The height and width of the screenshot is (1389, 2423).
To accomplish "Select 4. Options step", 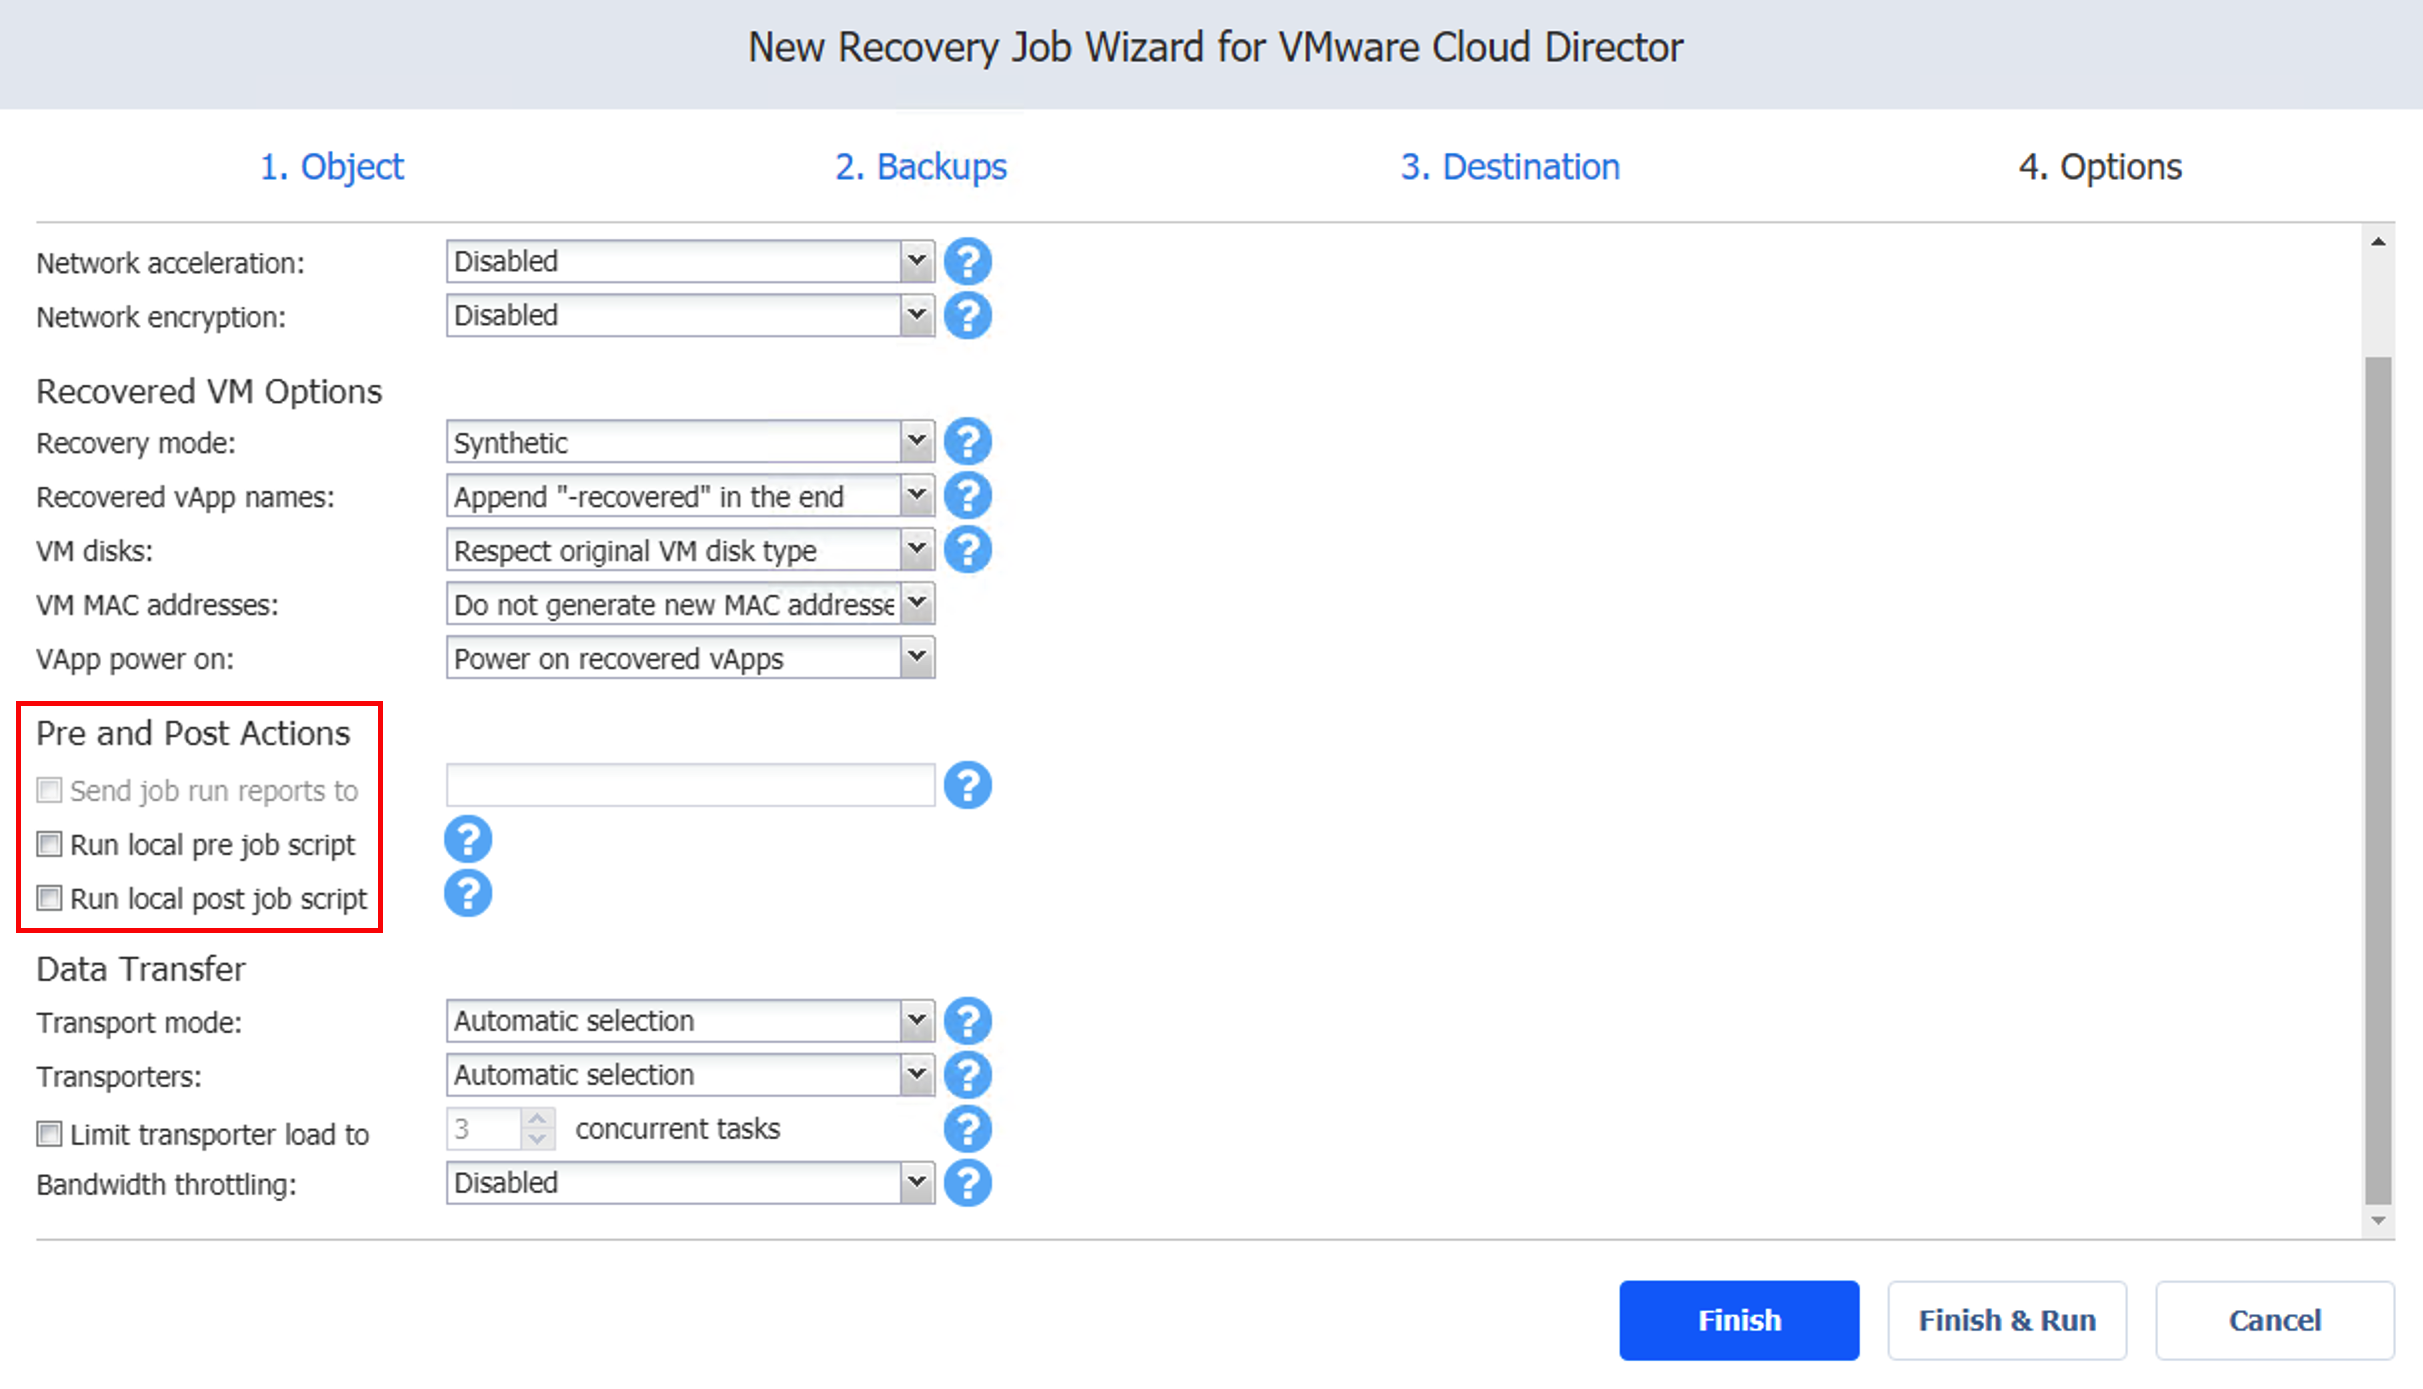I will 2100,167.
